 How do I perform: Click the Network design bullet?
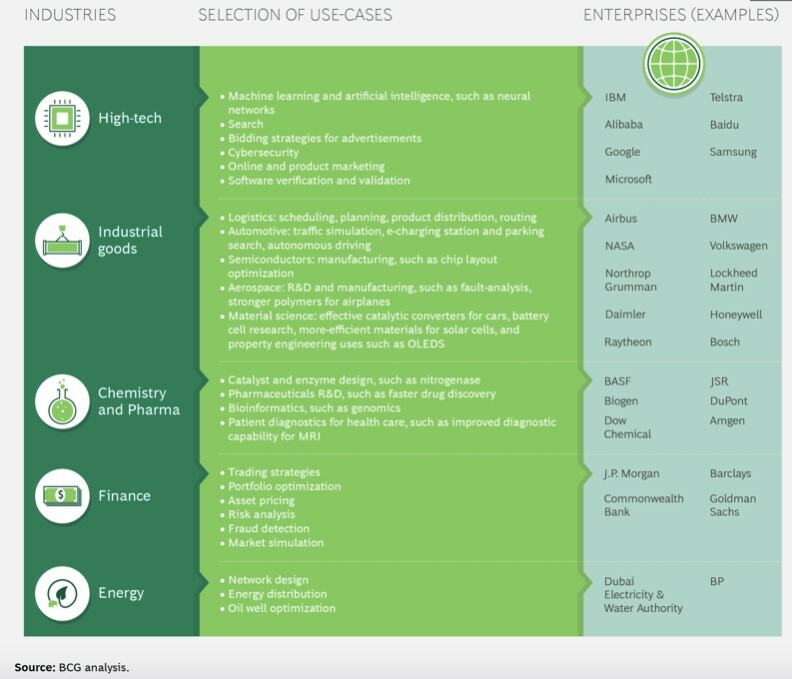click(264, 580)
